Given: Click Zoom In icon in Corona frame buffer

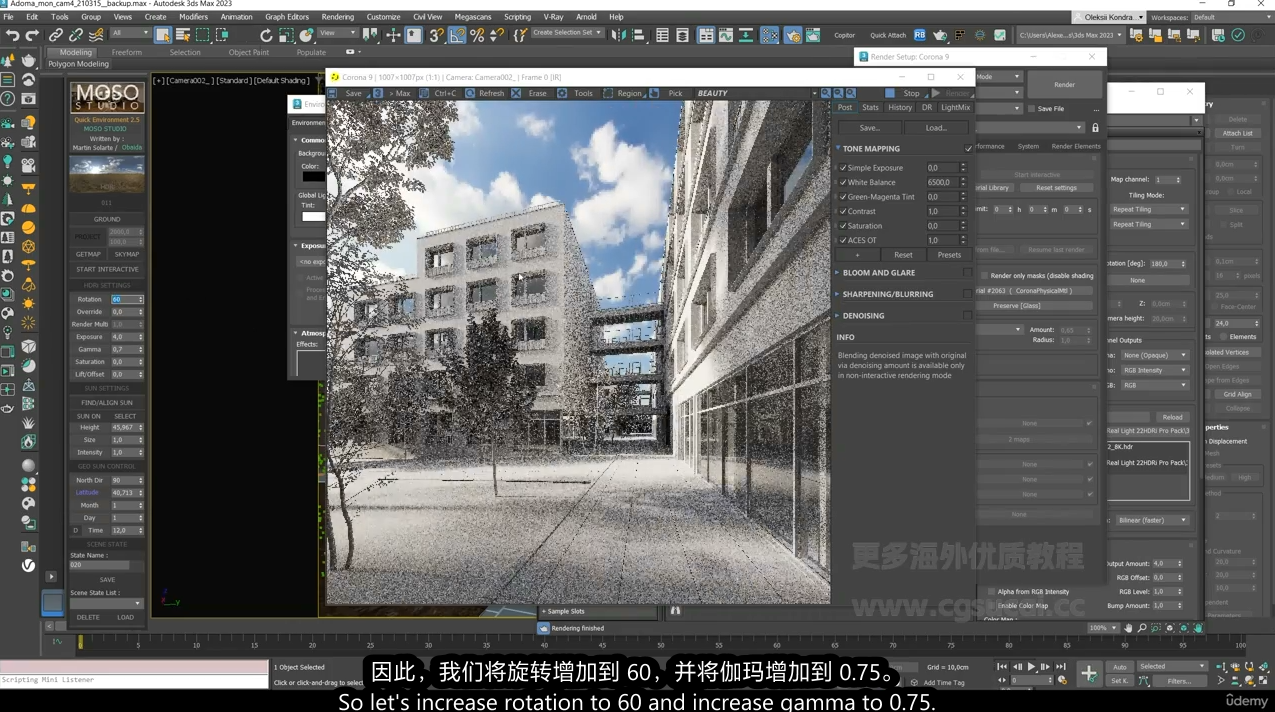Looking at the screenshot, I should tap(826, 93).
